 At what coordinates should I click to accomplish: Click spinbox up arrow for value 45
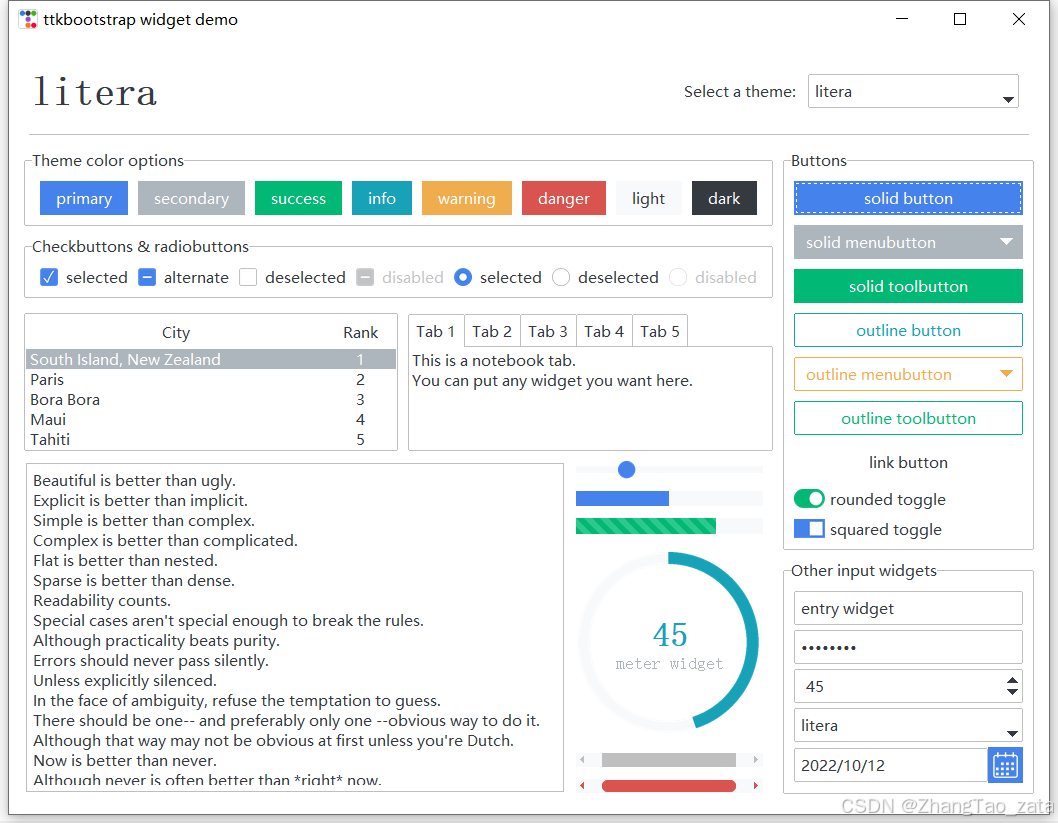pyautogui.click(x=1011, y=680)
